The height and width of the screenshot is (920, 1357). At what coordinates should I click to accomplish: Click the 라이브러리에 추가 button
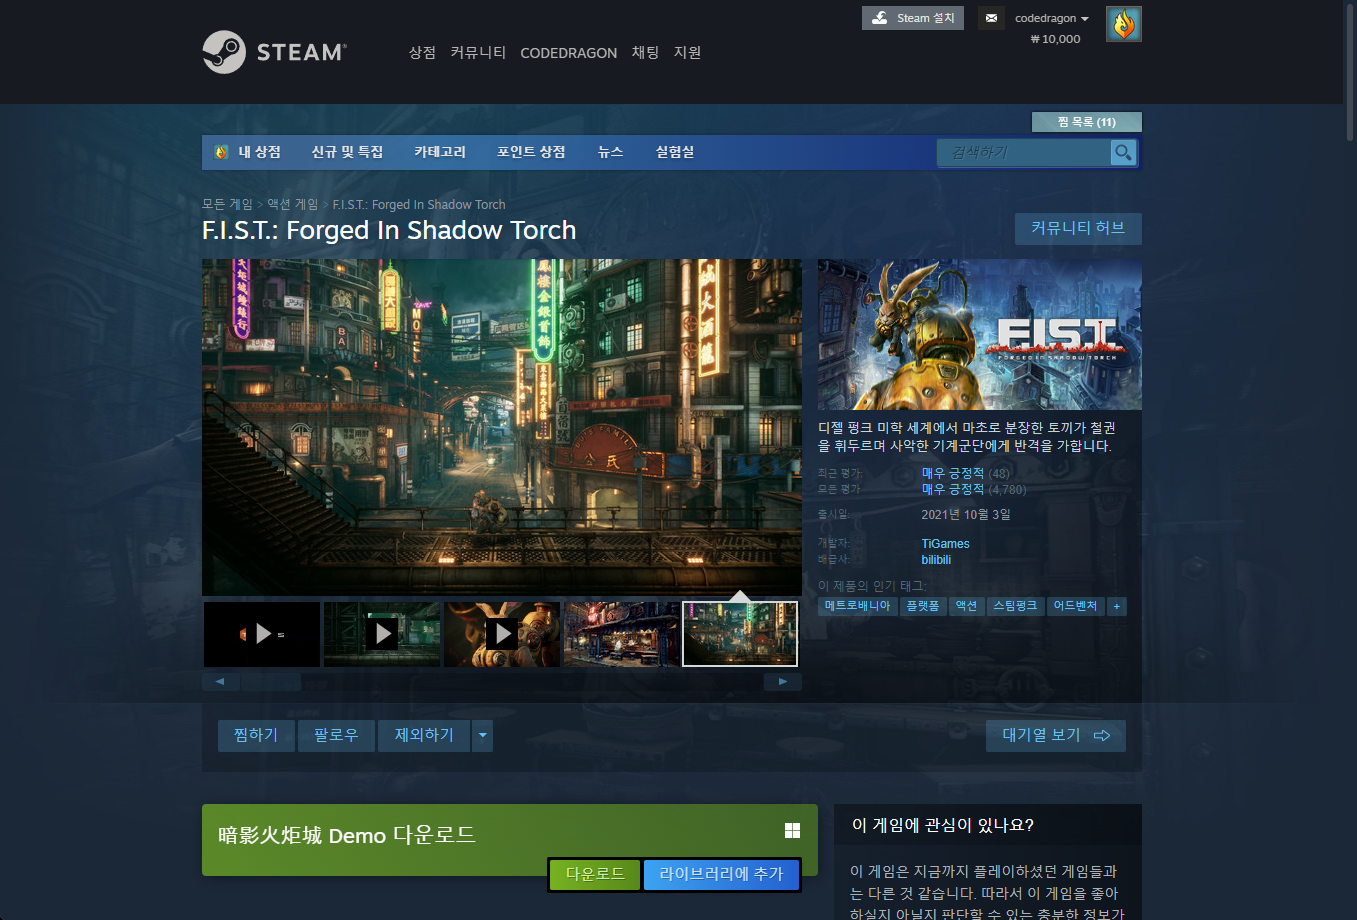tap(721, 874)
